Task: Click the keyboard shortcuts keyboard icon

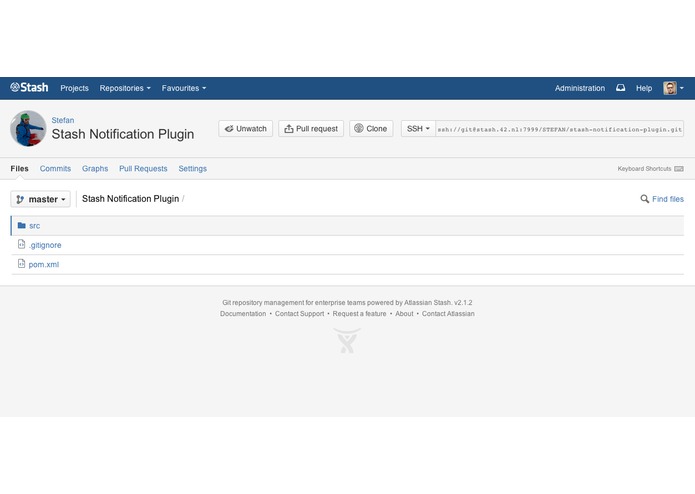Action: (679, 169)
